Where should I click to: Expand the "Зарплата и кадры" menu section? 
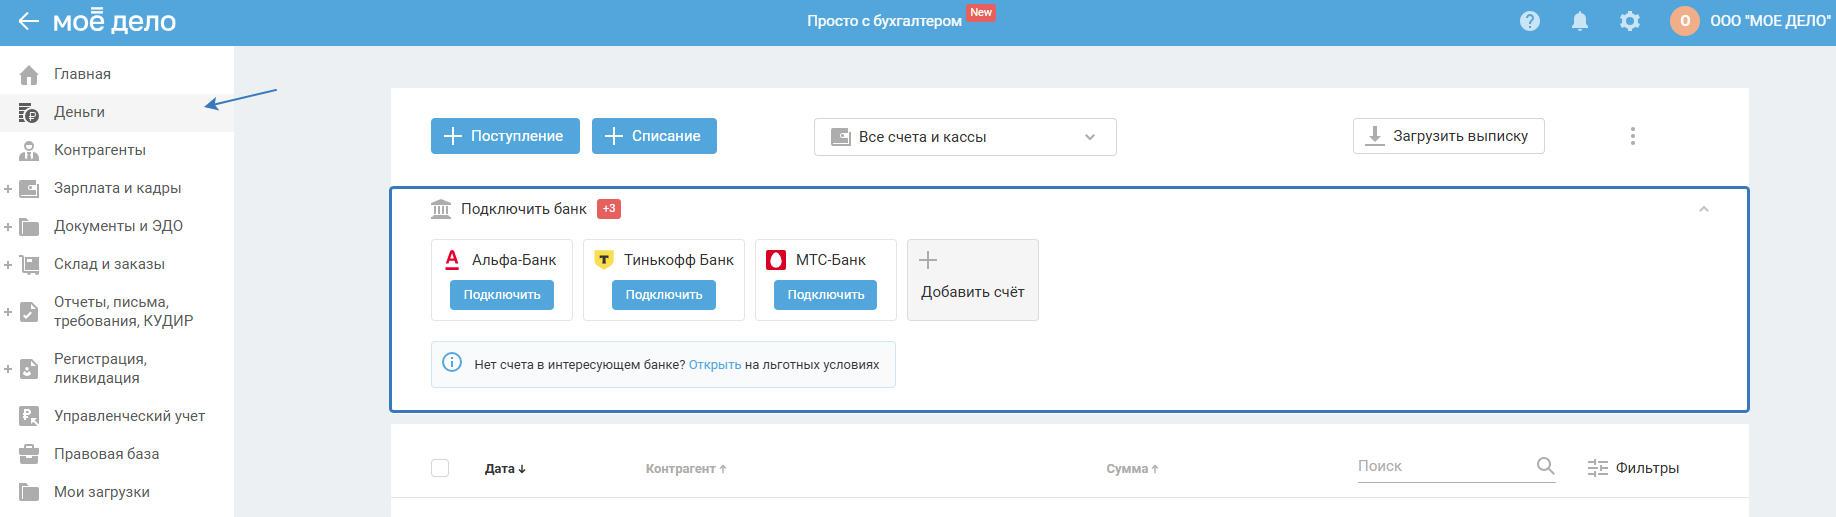(8, 188)
